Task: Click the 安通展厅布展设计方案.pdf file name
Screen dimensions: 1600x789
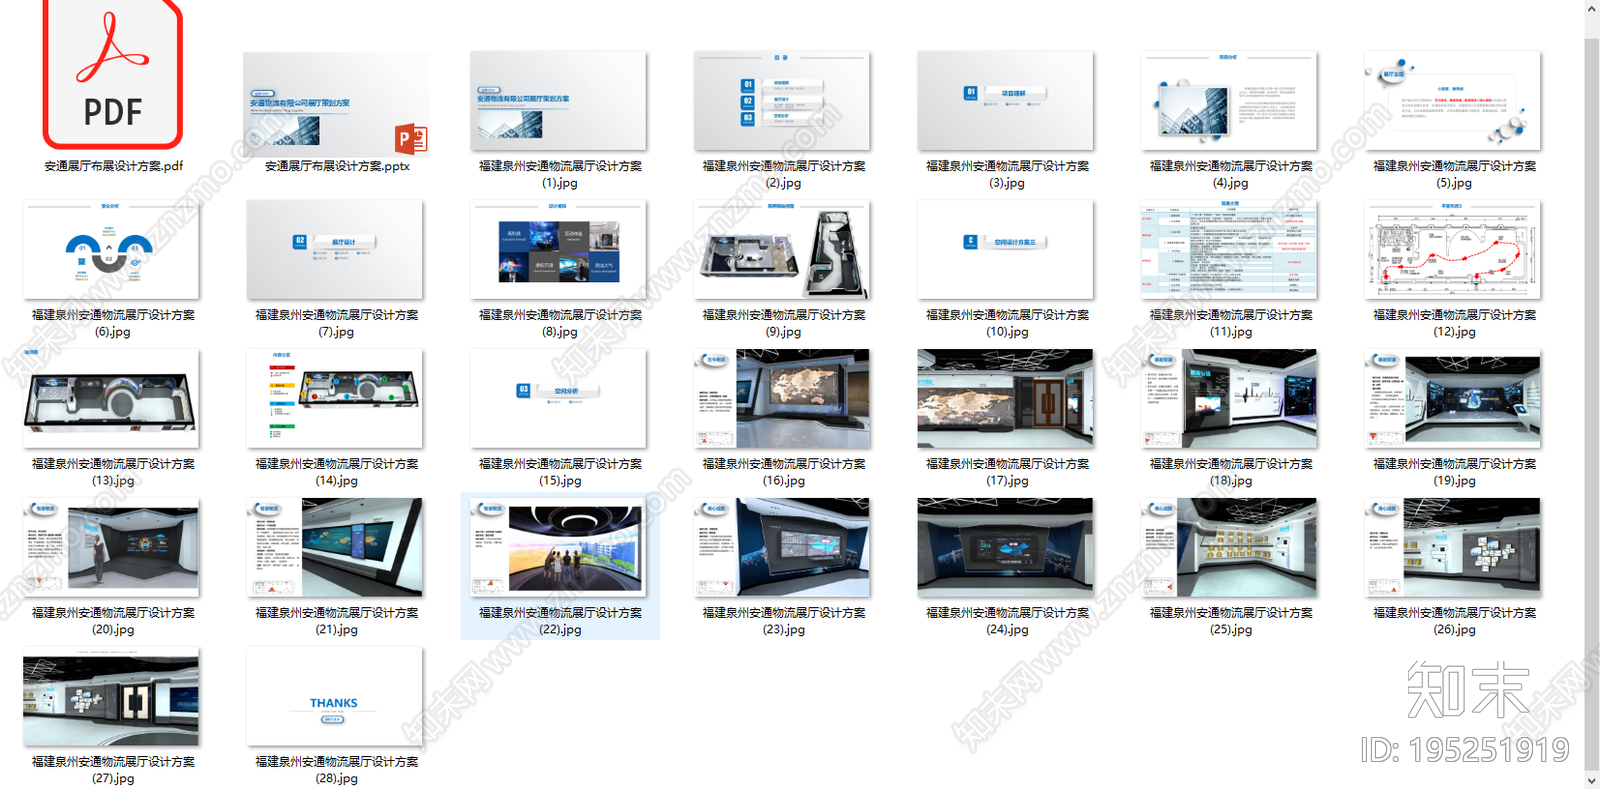Action: (x=113, y=166)
